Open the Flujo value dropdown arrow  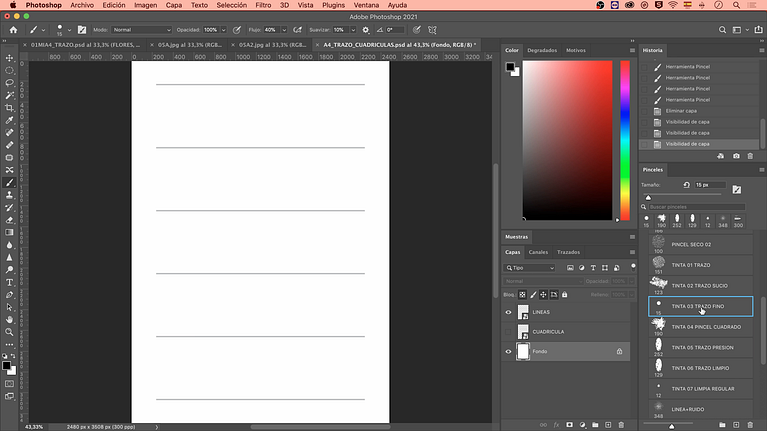[284, 30]
